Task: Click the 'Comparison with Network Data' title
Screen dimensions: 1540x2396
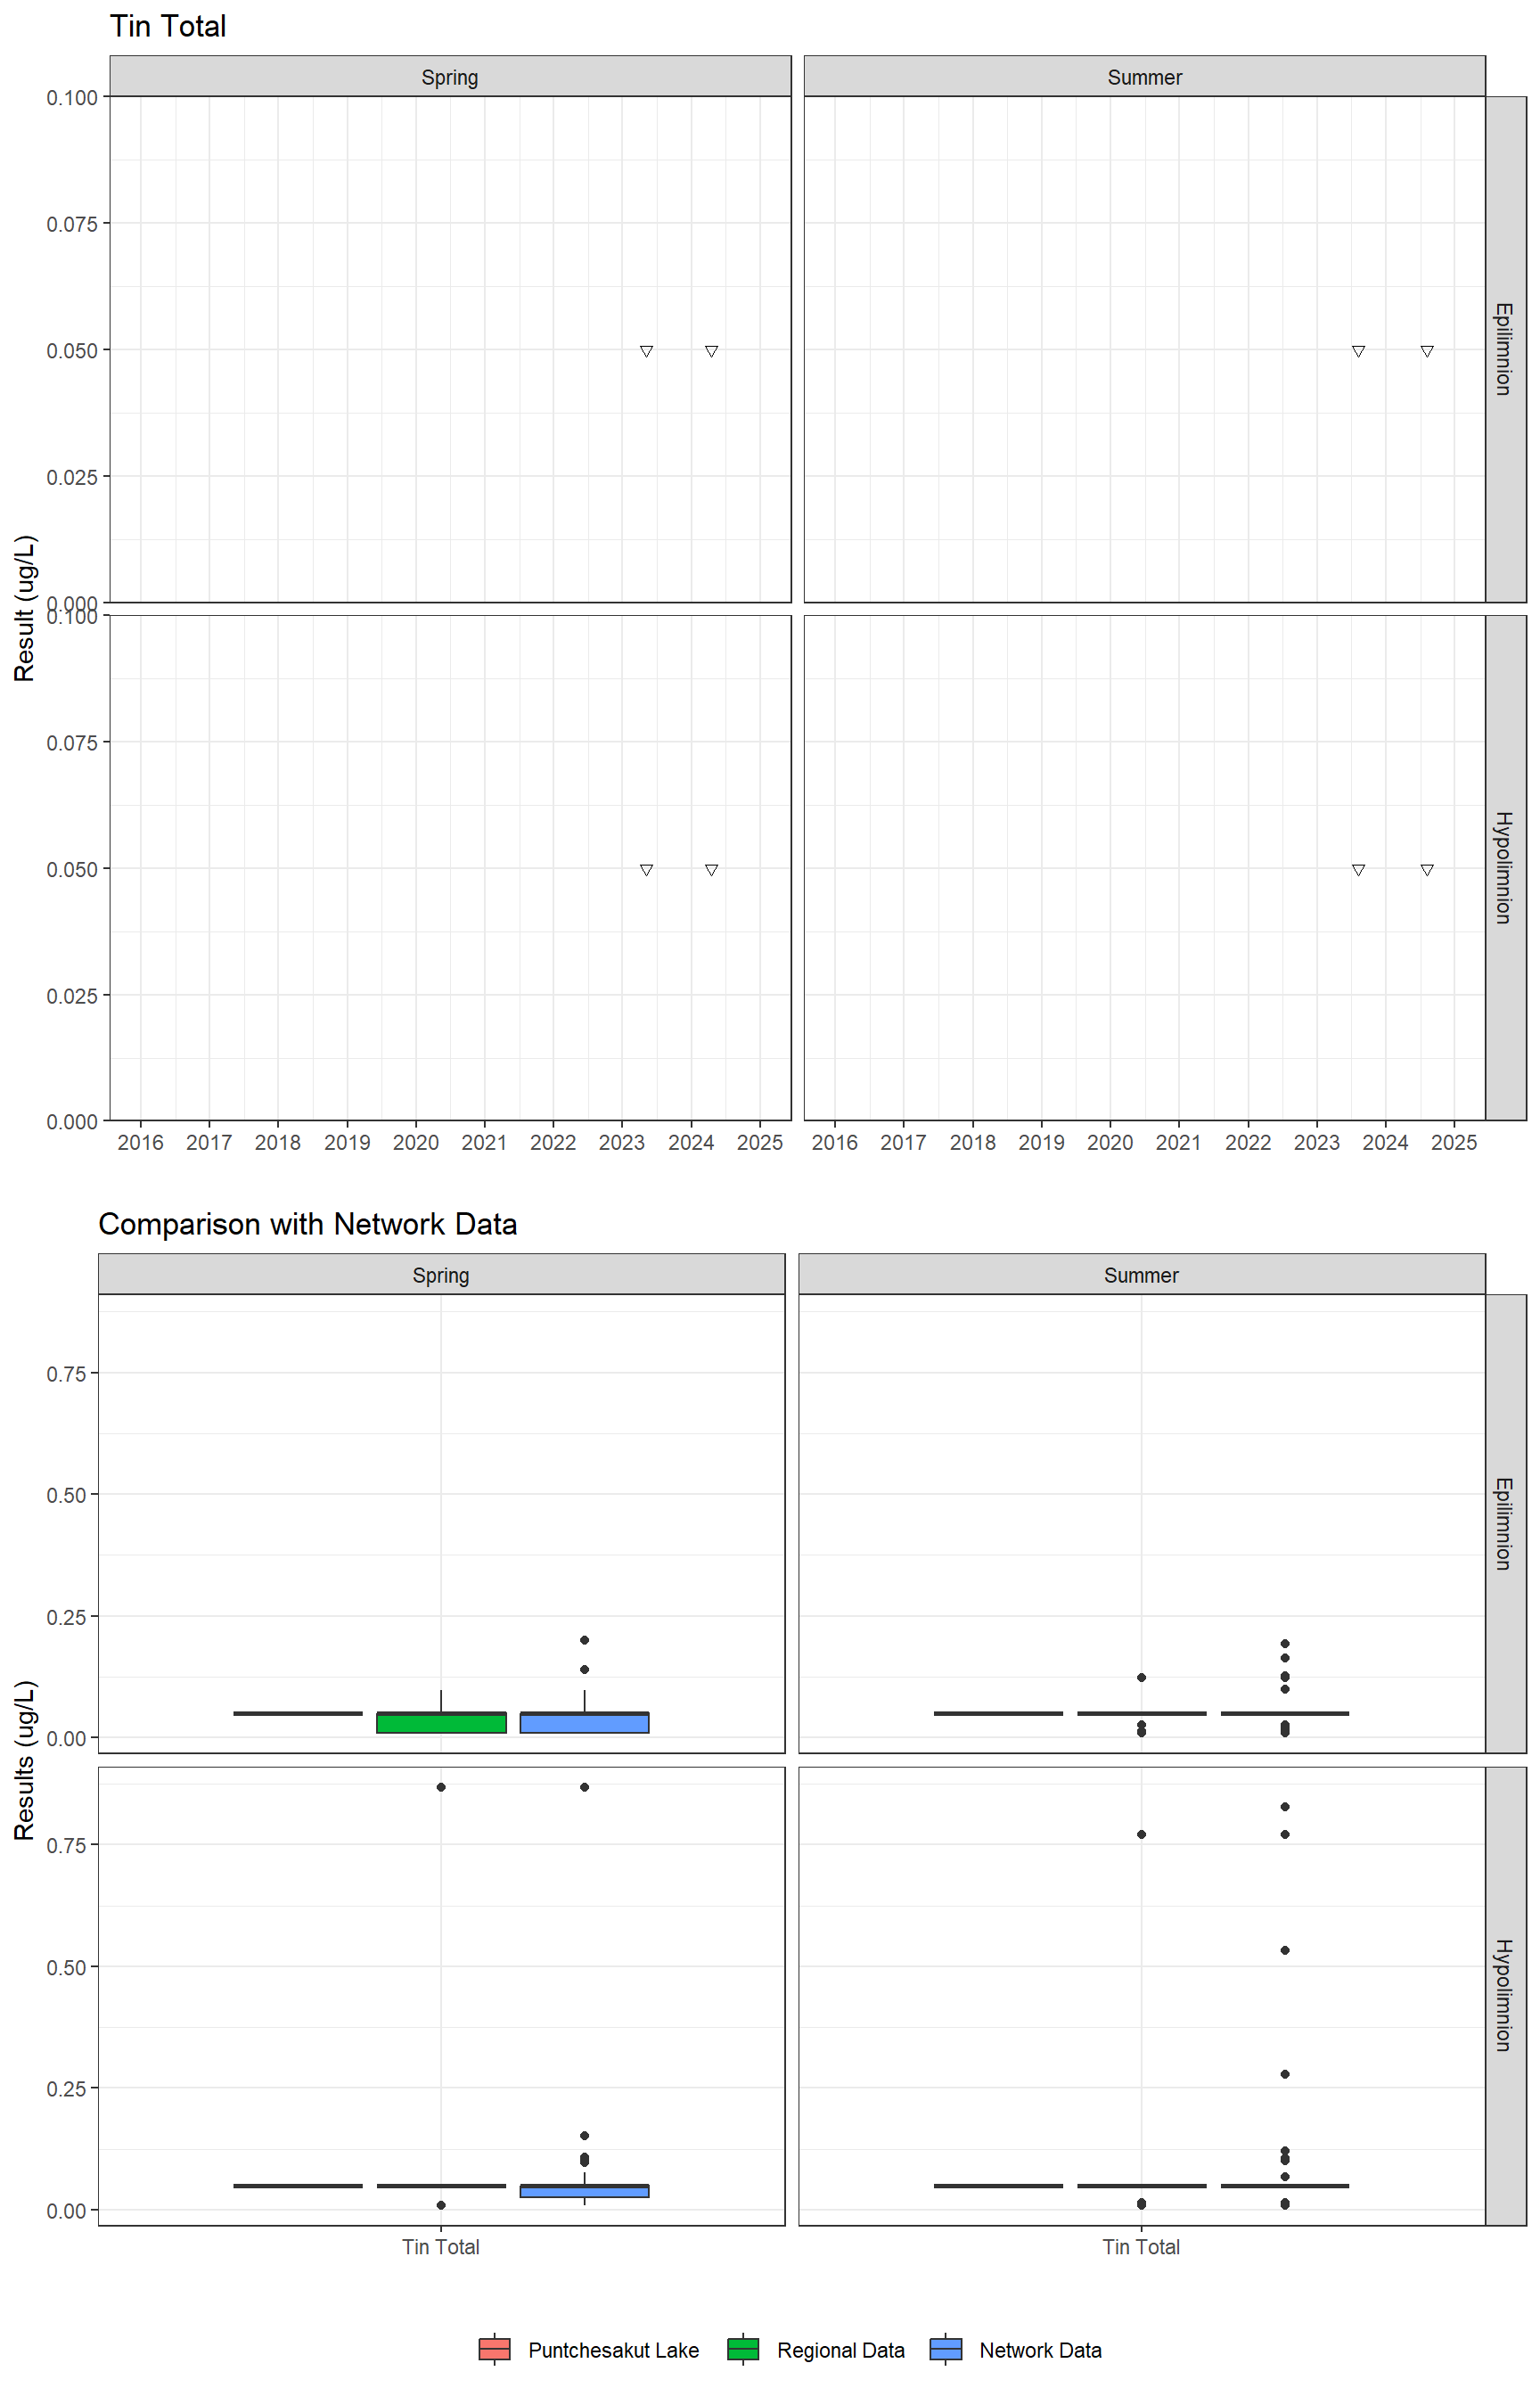Action: (x=308, y=1224)
